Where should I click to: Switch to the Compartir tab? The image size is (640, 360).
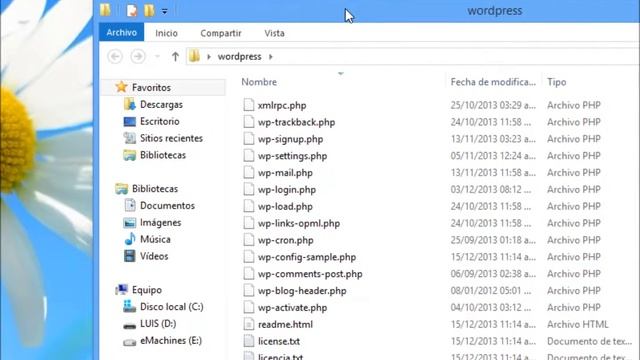tap(221, 33)
